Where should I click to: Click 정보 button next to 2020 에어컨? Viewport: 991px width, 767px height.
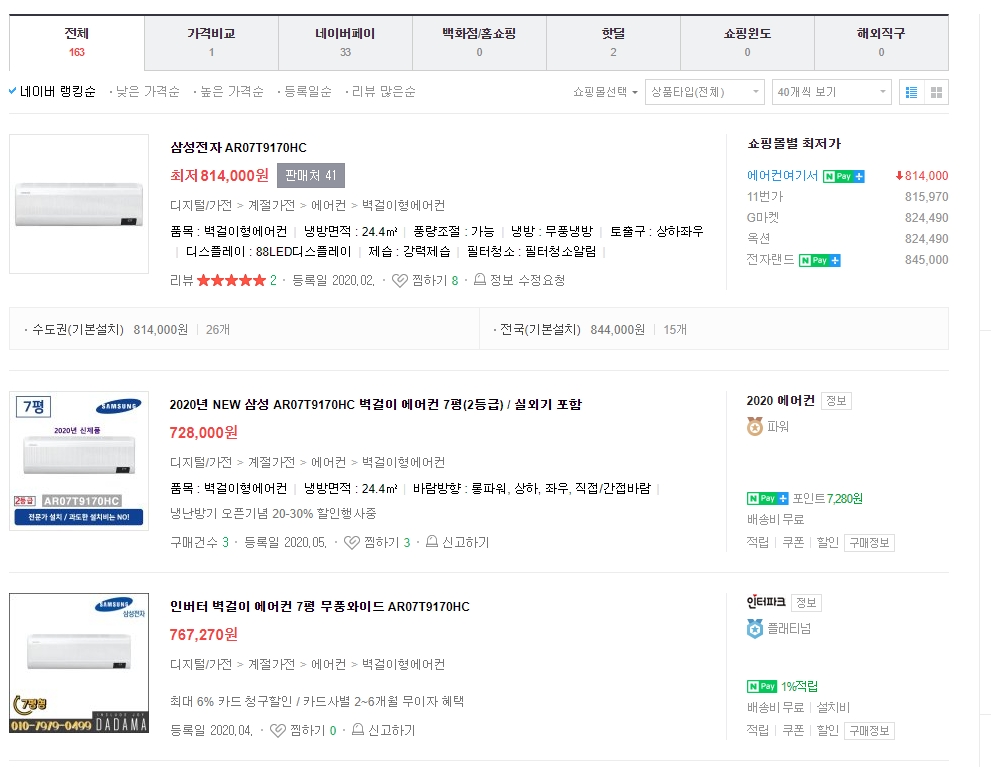[836, 401]
